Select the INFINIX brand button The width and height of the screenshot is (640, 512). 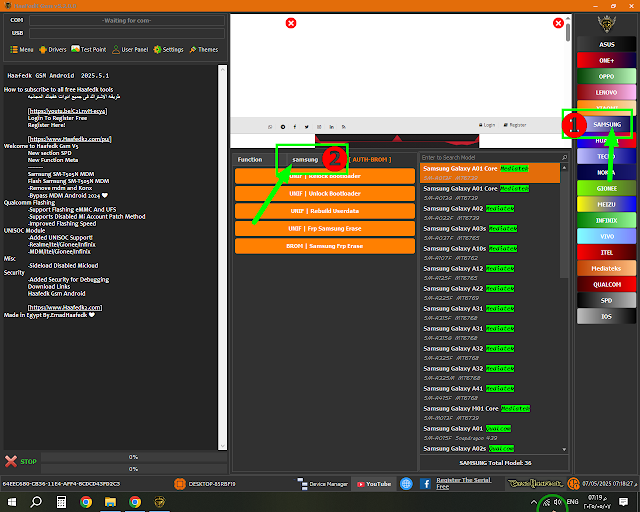pyautogui.click(x=607, y=220)
